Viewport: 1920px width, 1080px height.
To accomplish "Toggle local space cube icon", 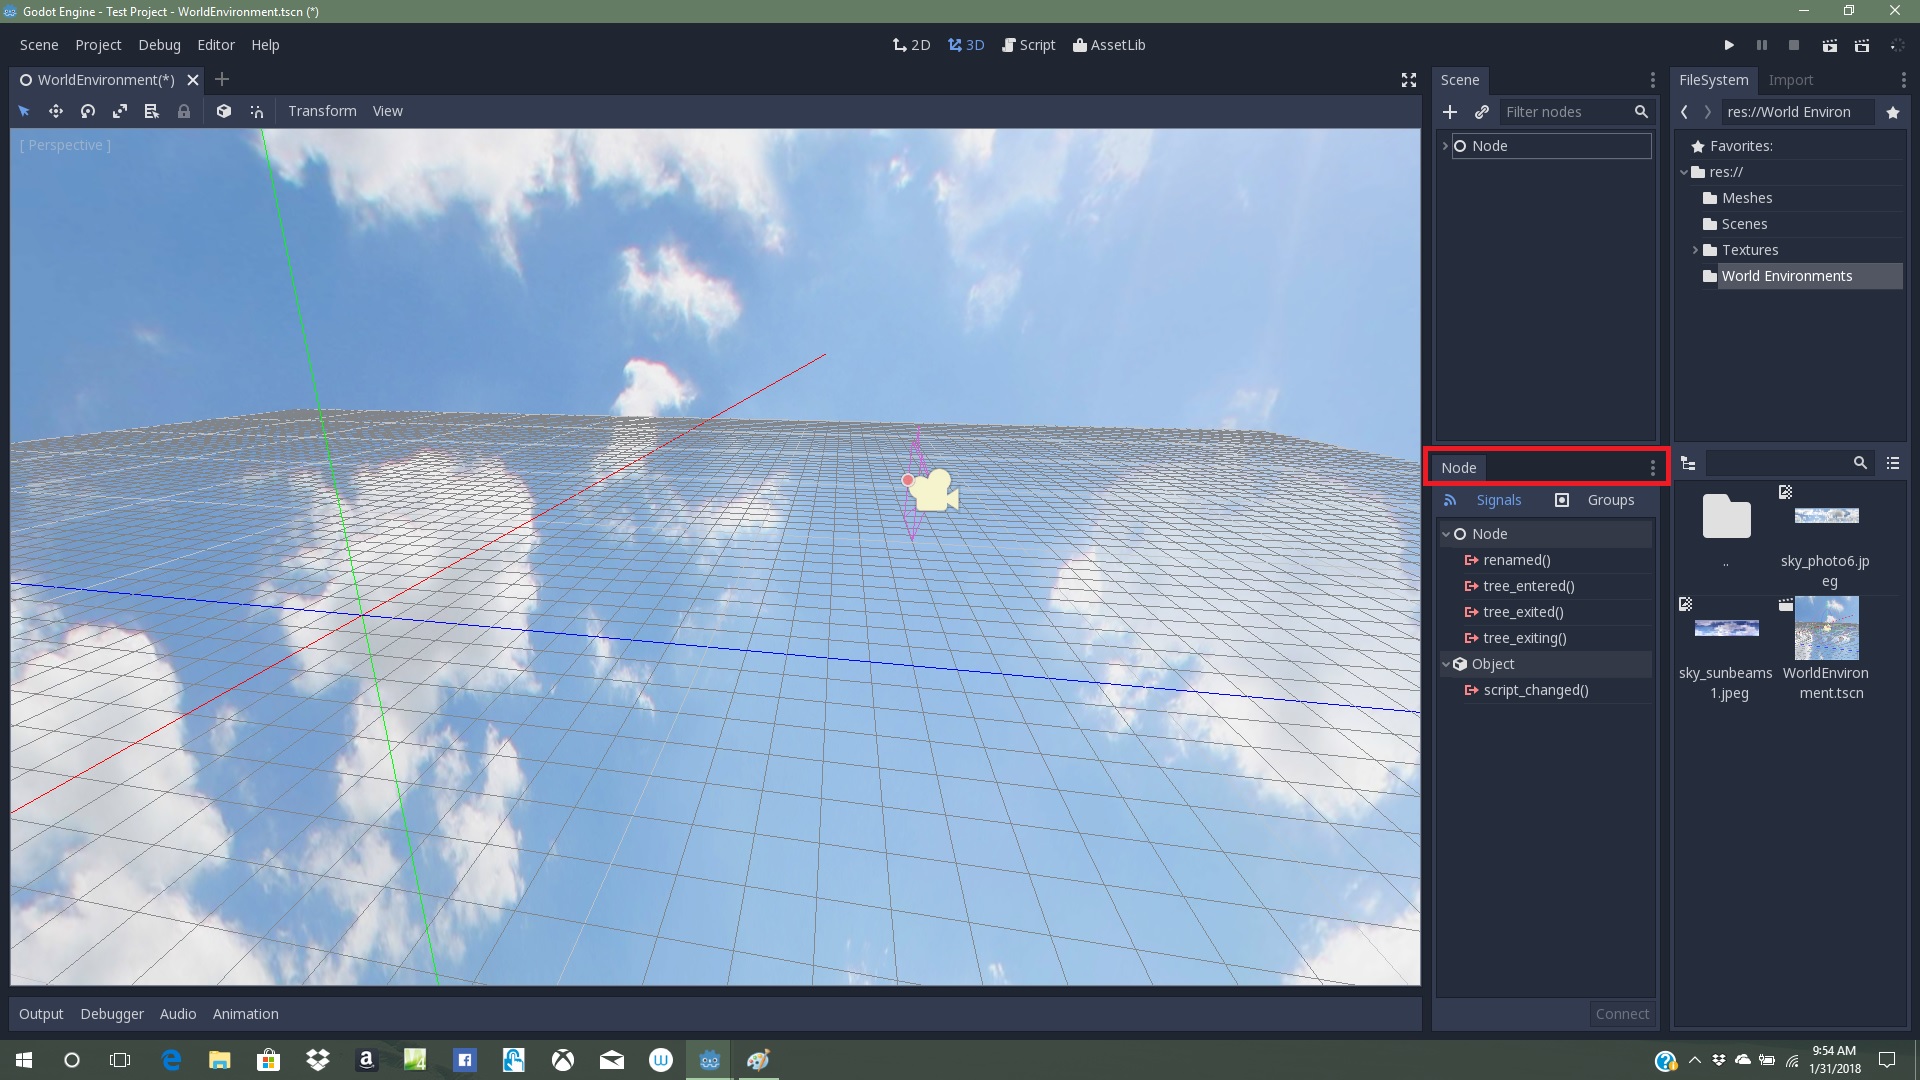I will coord(224,111).
